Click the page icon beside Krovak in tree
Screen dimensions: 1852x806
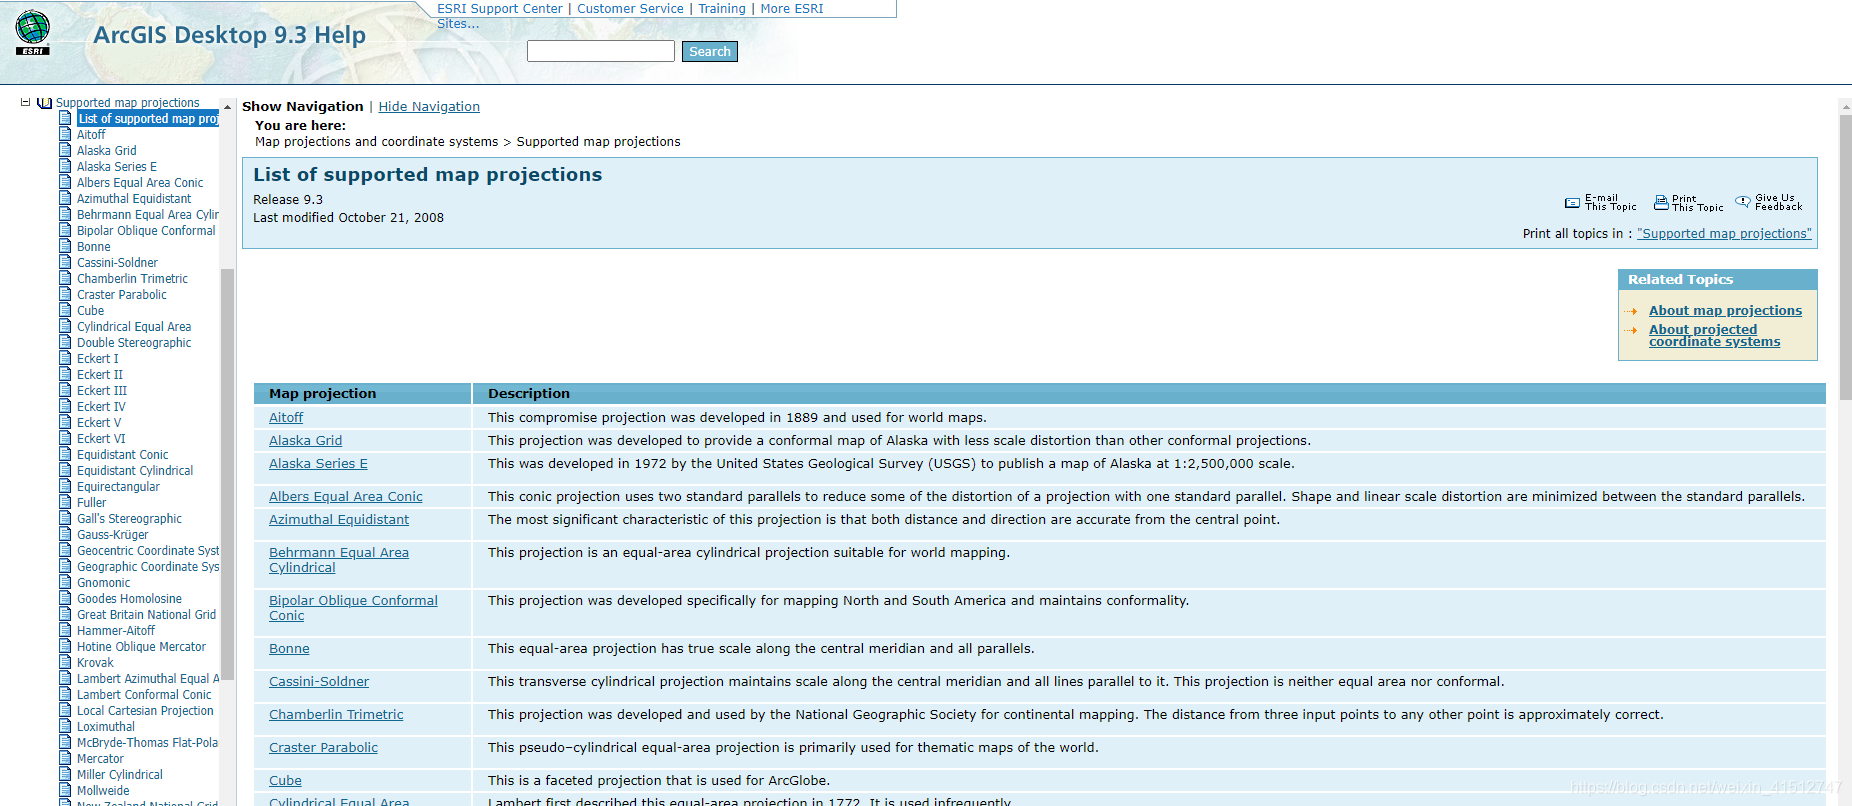coord(65,662)
